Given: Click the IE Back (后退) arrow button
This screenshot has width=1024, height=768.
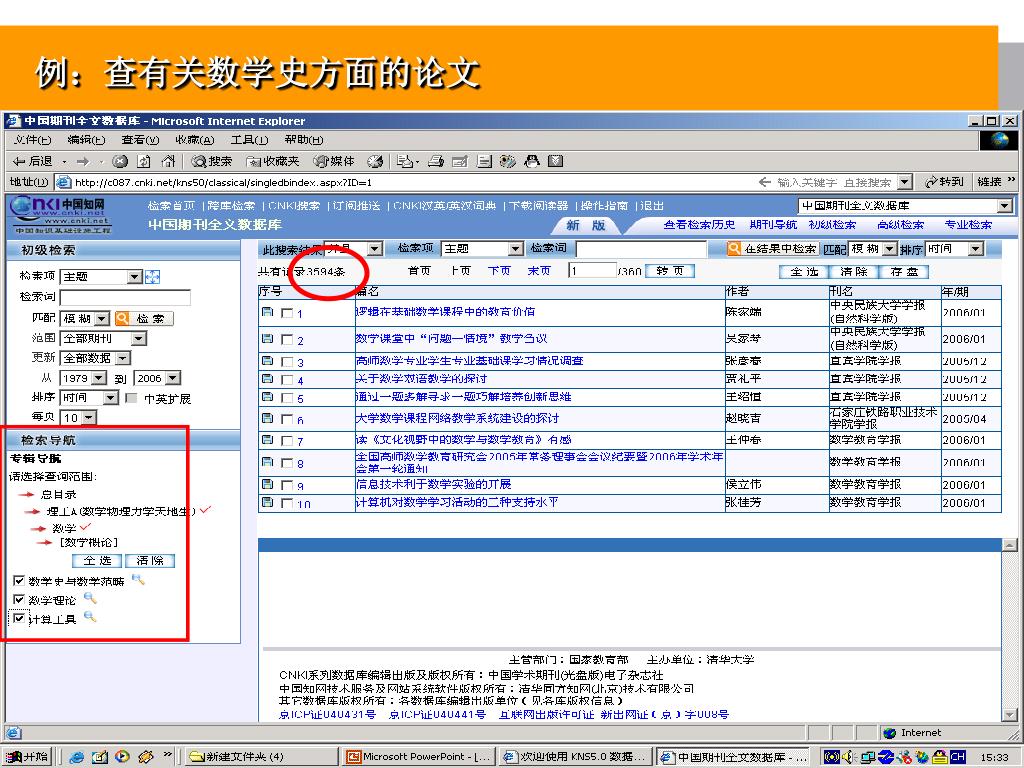Looking at the screenshot, I should (x=33, y=161).
